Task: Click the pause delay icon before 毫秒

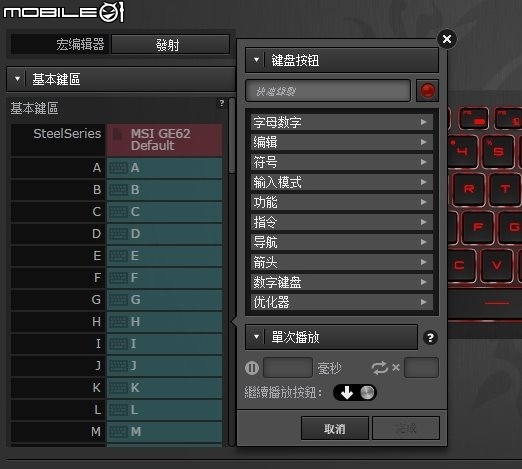Action: pyautogui.click(x=252, y=368)
